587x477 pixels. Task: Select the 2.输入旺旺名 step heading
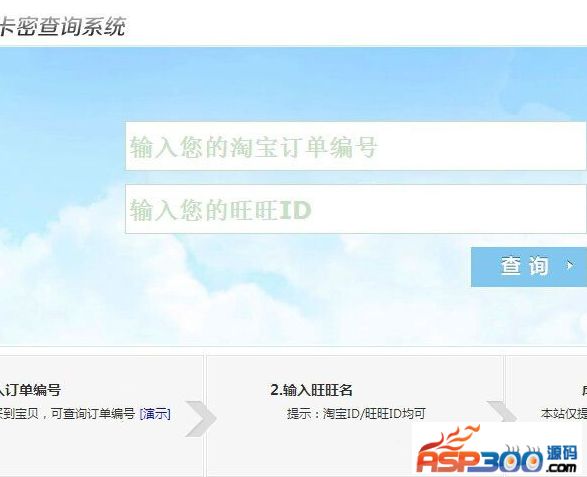(x=311, y=390)
